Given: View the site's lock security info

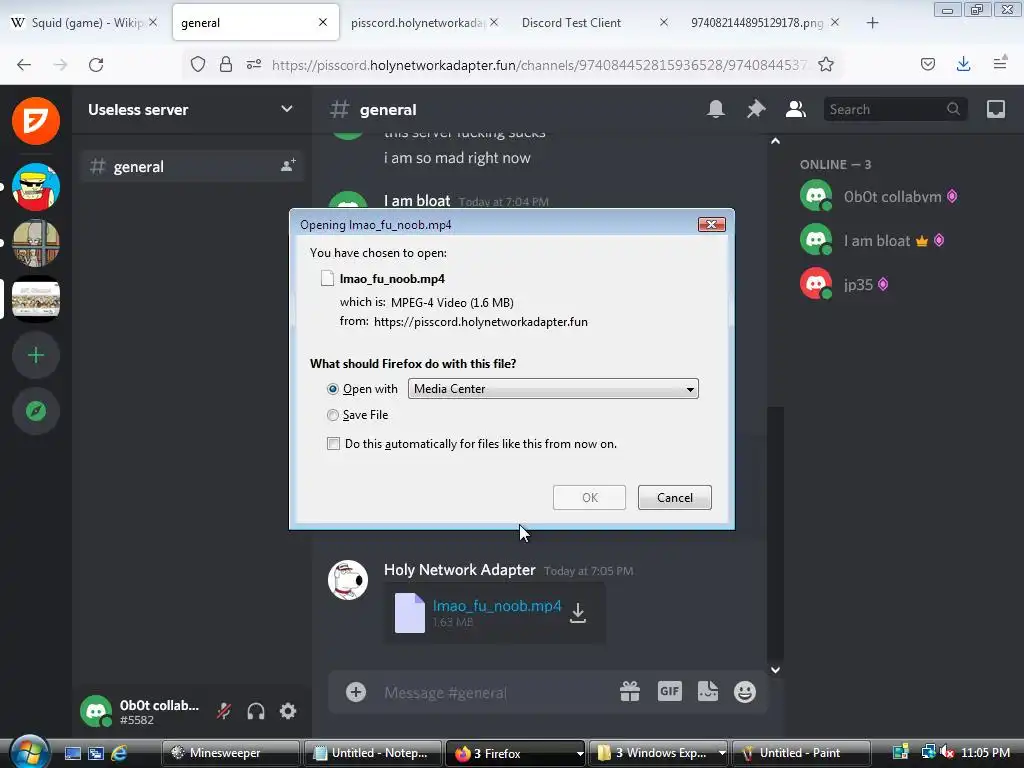Looking at the screenshot, I should coord(226,64).
